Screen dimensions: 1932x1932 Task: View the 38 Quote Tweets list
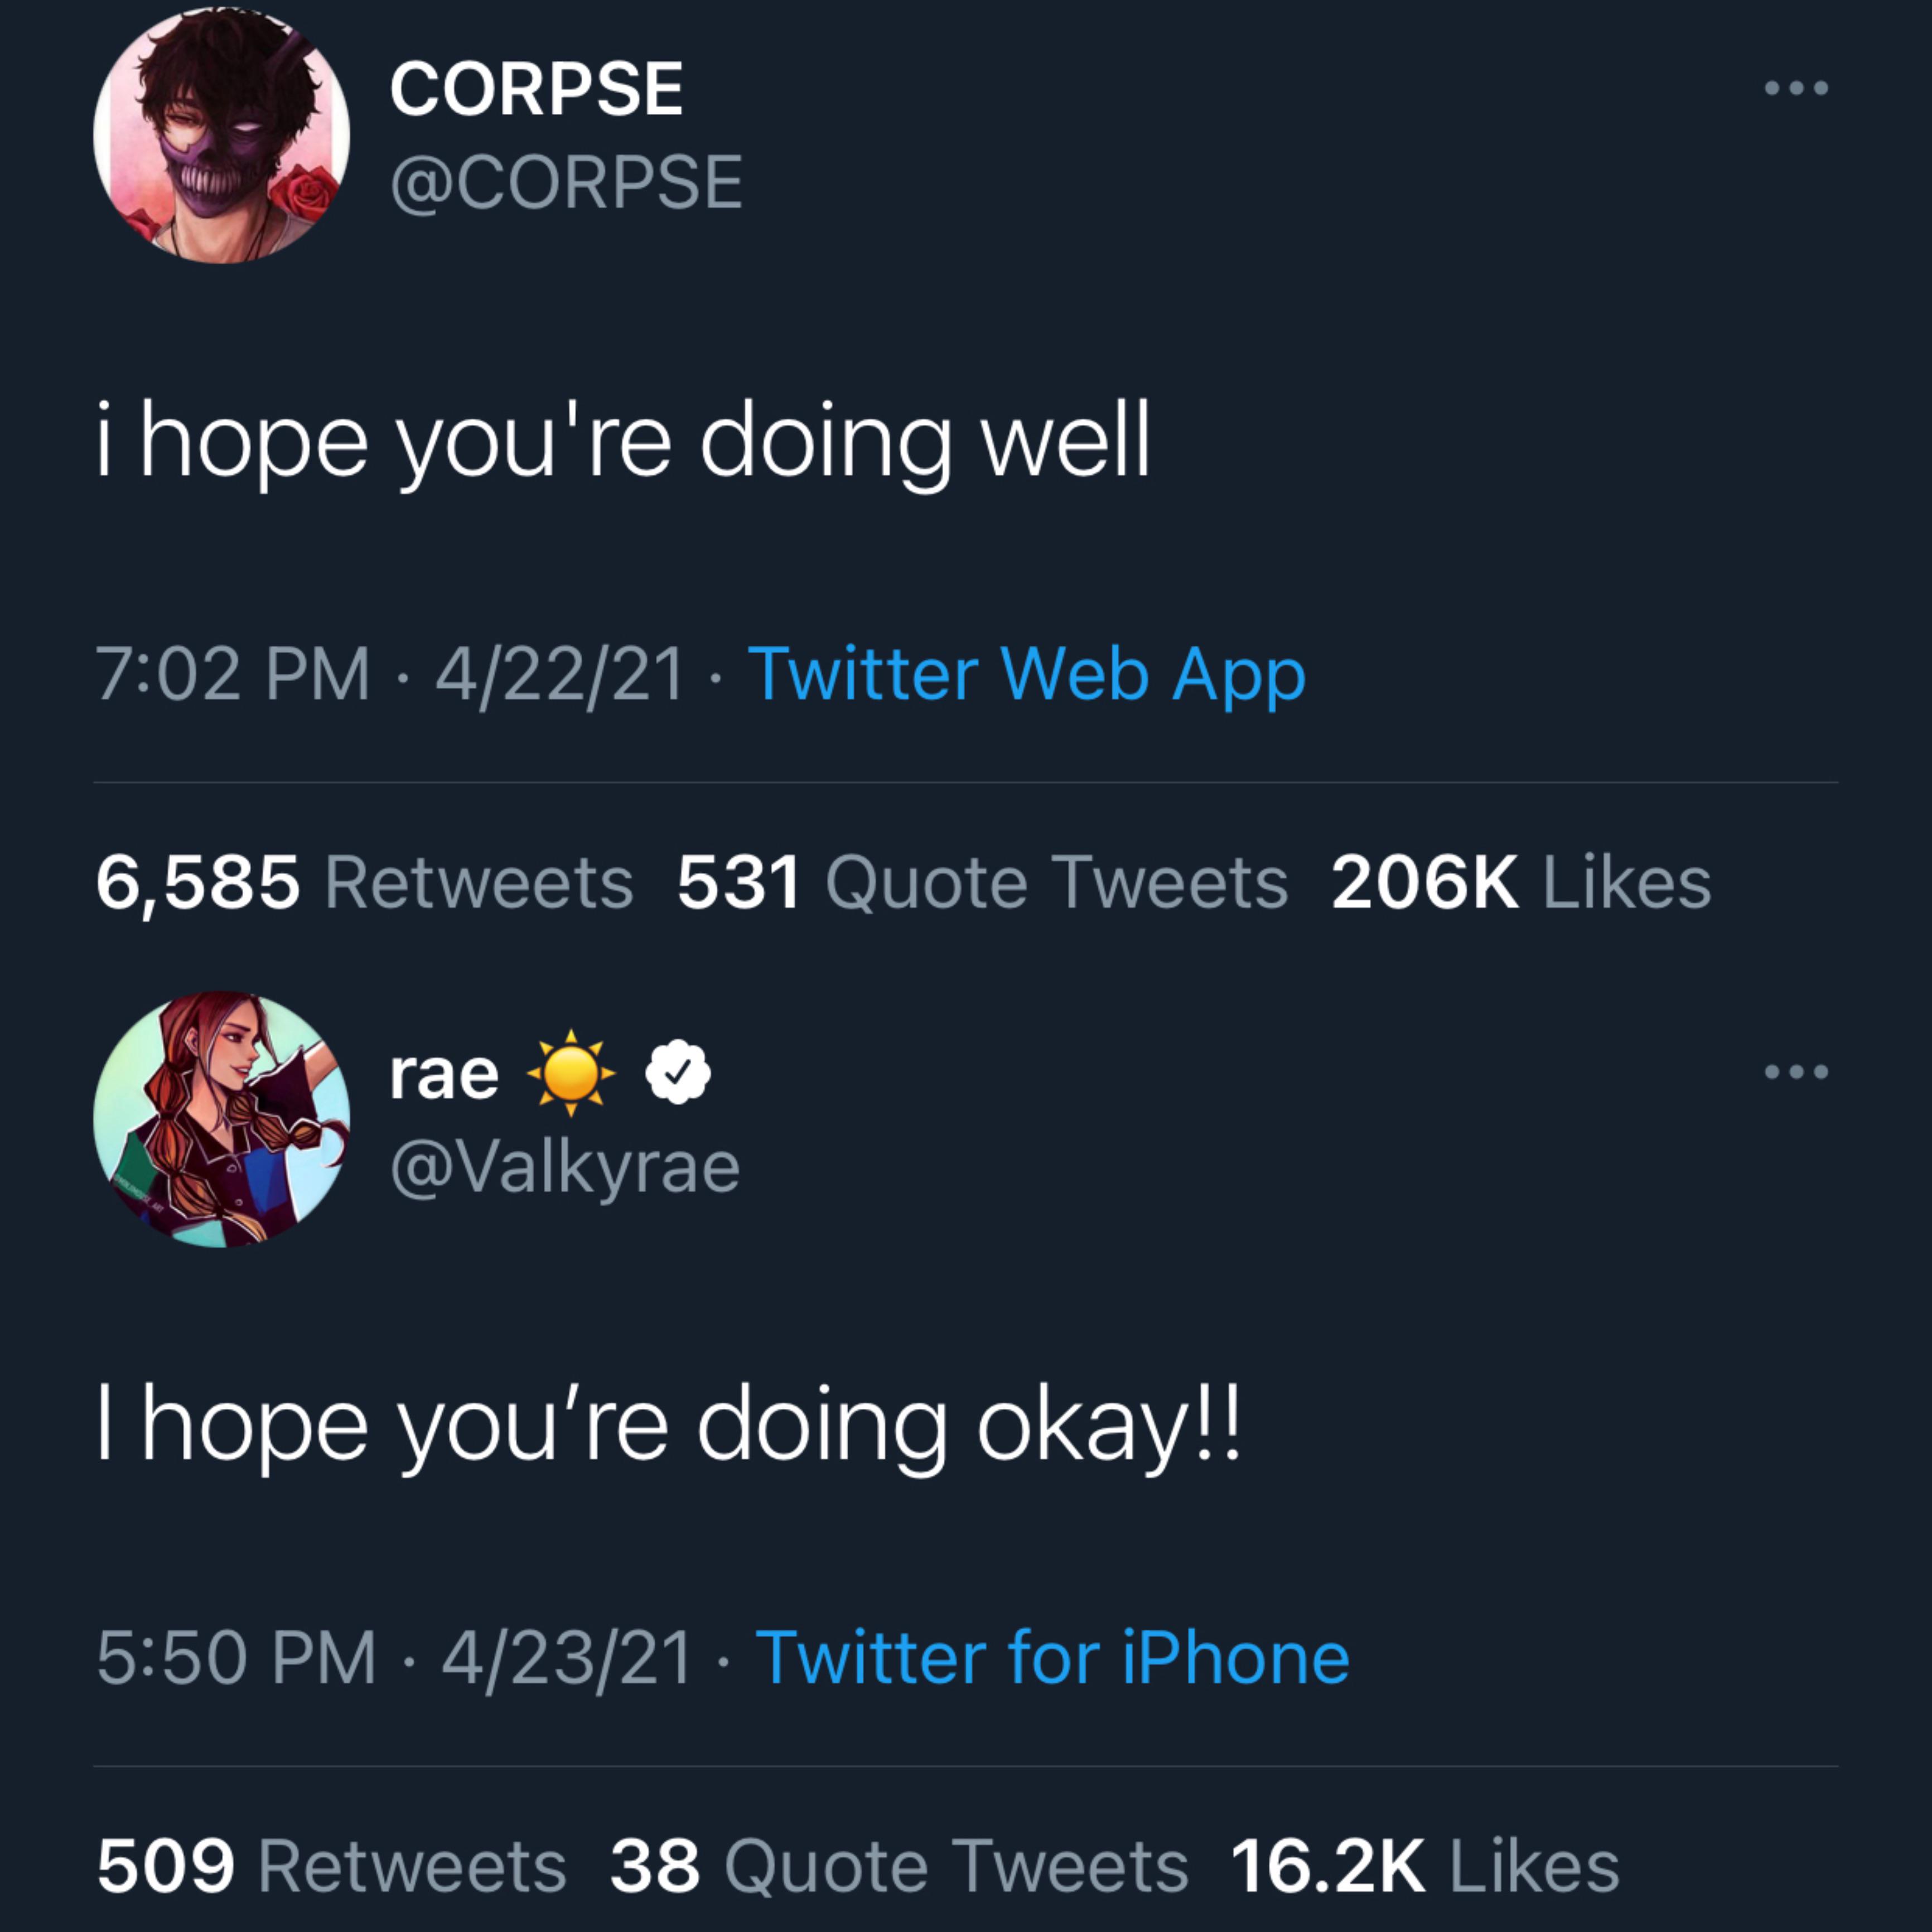pyautogui.click(x=899, y=1866)
